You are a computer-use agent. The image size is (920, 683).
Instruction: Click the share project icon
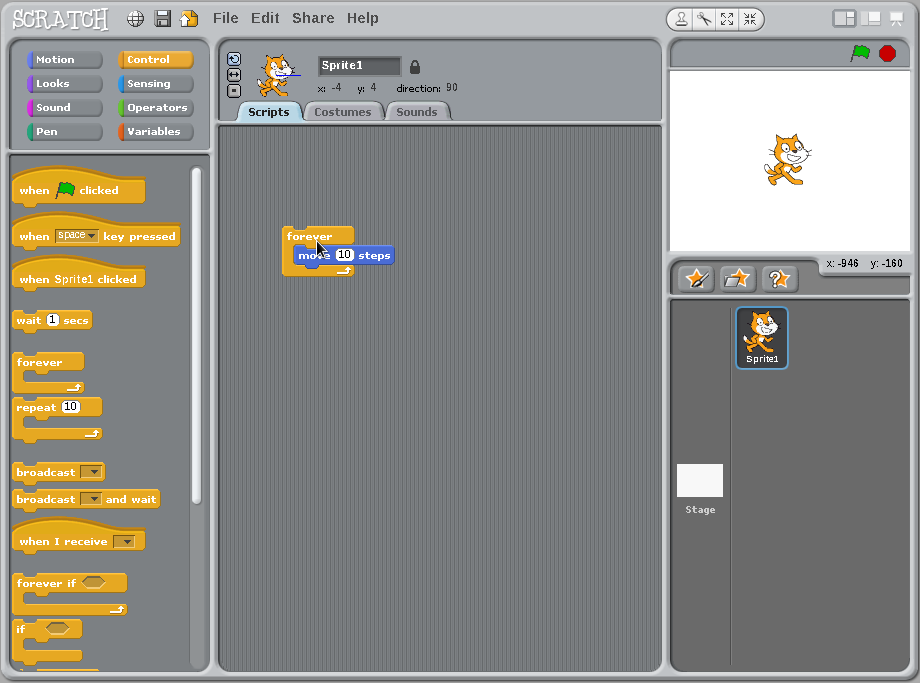point(189,19)
